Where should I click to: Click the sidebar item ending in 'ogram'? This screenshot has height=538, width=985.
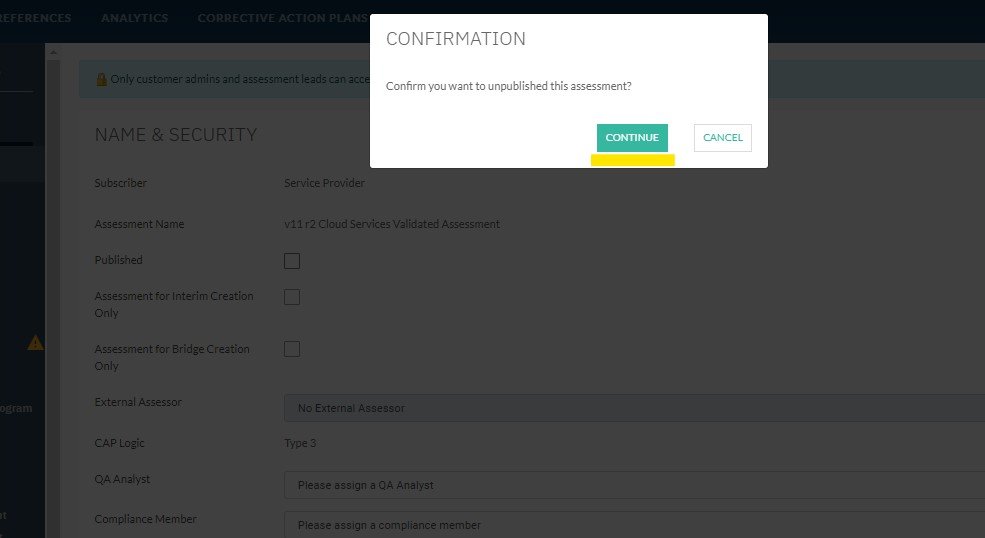(16, 408)
